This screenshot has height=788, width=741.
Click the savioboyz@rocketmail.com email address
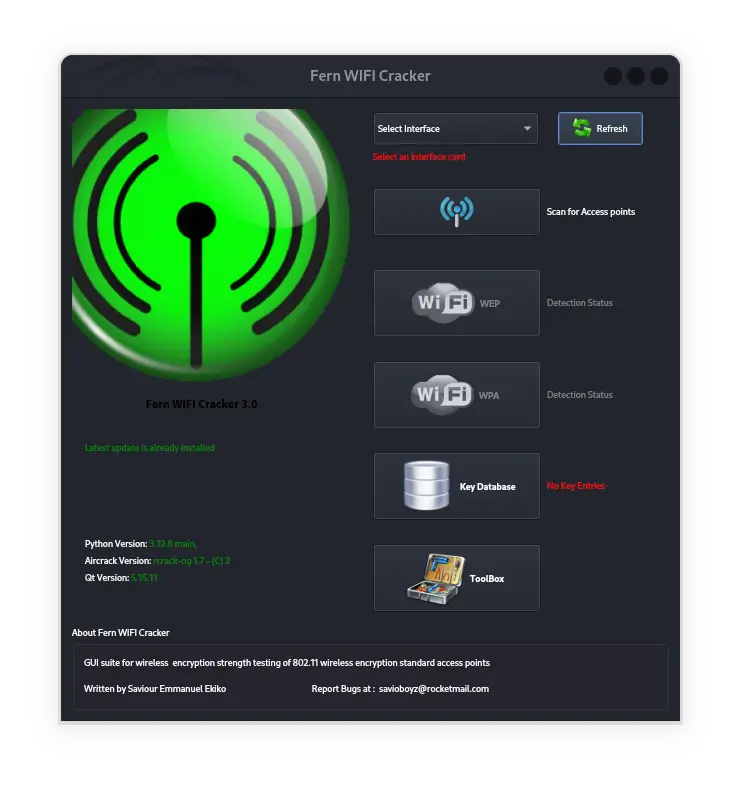[x=434, y=689]
